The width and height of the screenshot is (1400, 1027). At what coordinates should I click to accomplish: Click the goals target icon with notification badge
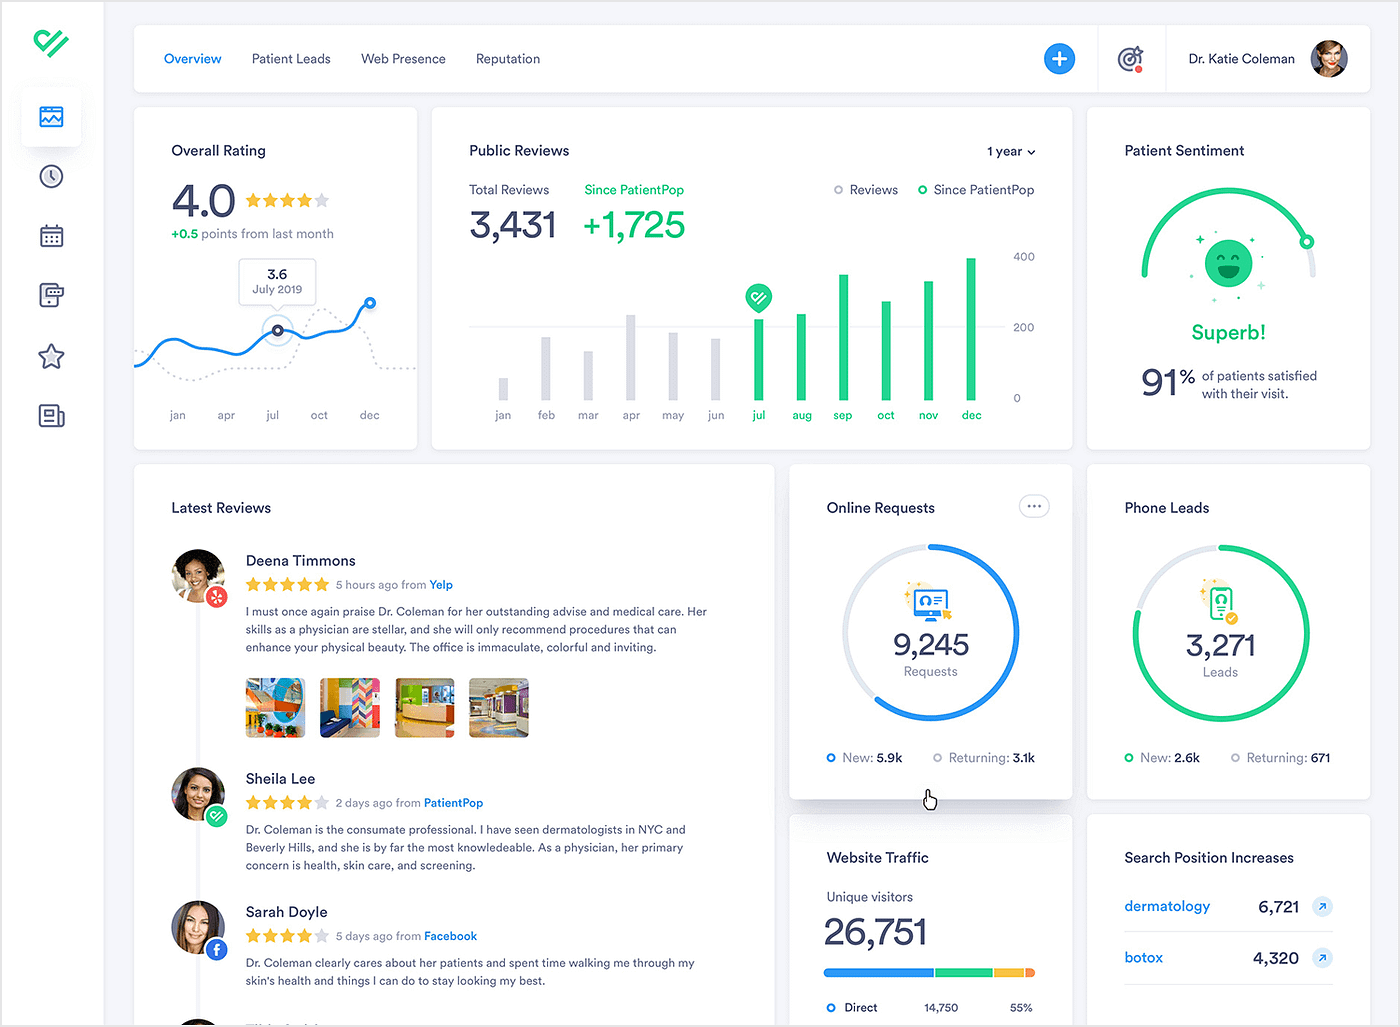click(x=1131, y=59)
